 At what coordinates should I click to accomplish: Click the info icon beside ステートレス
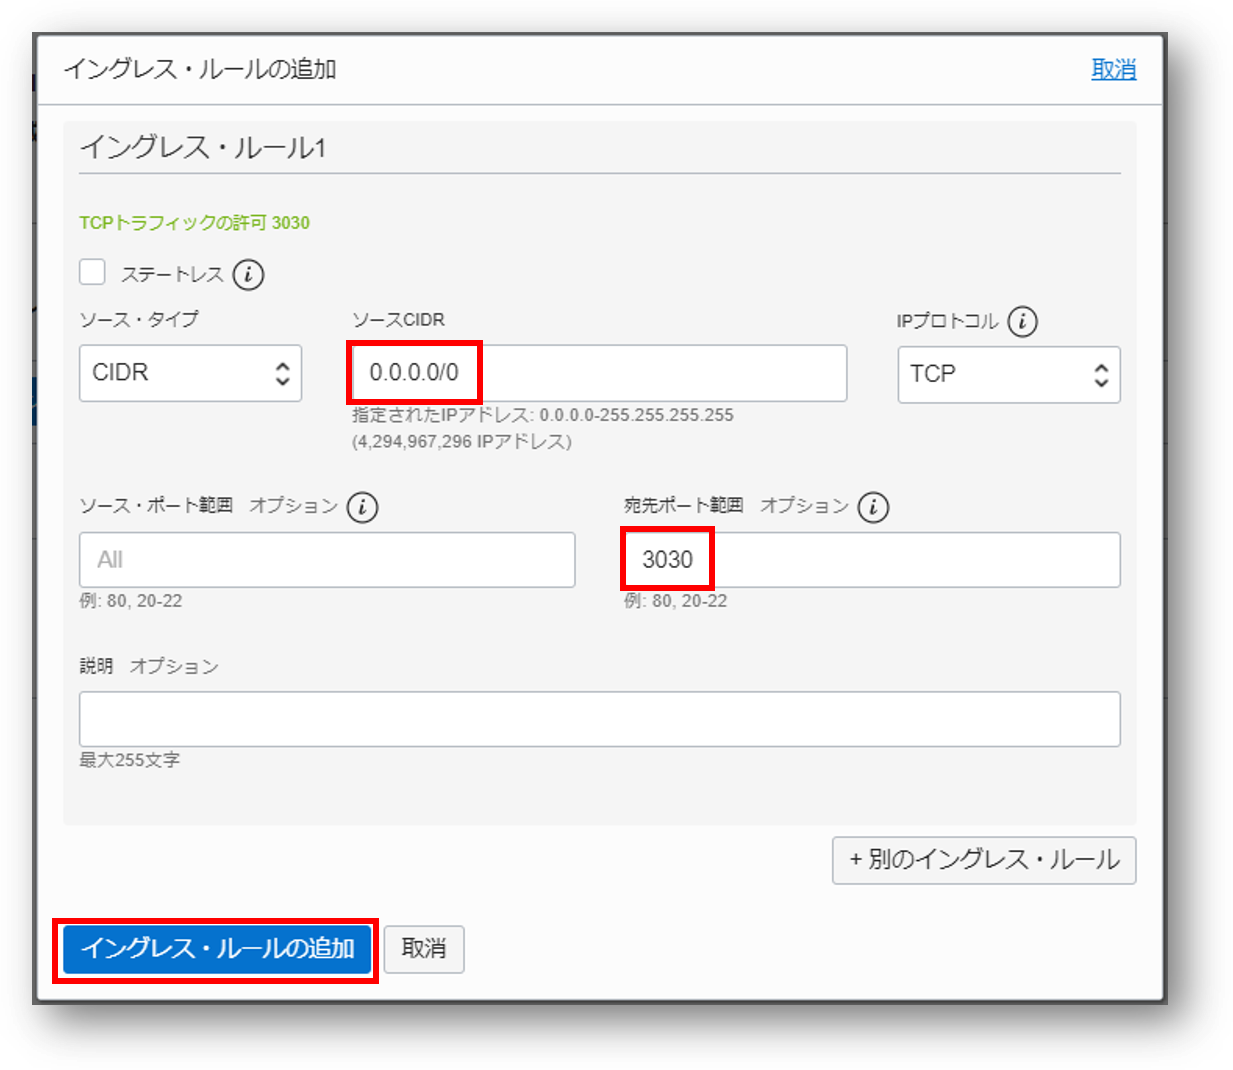coord(248,274)
